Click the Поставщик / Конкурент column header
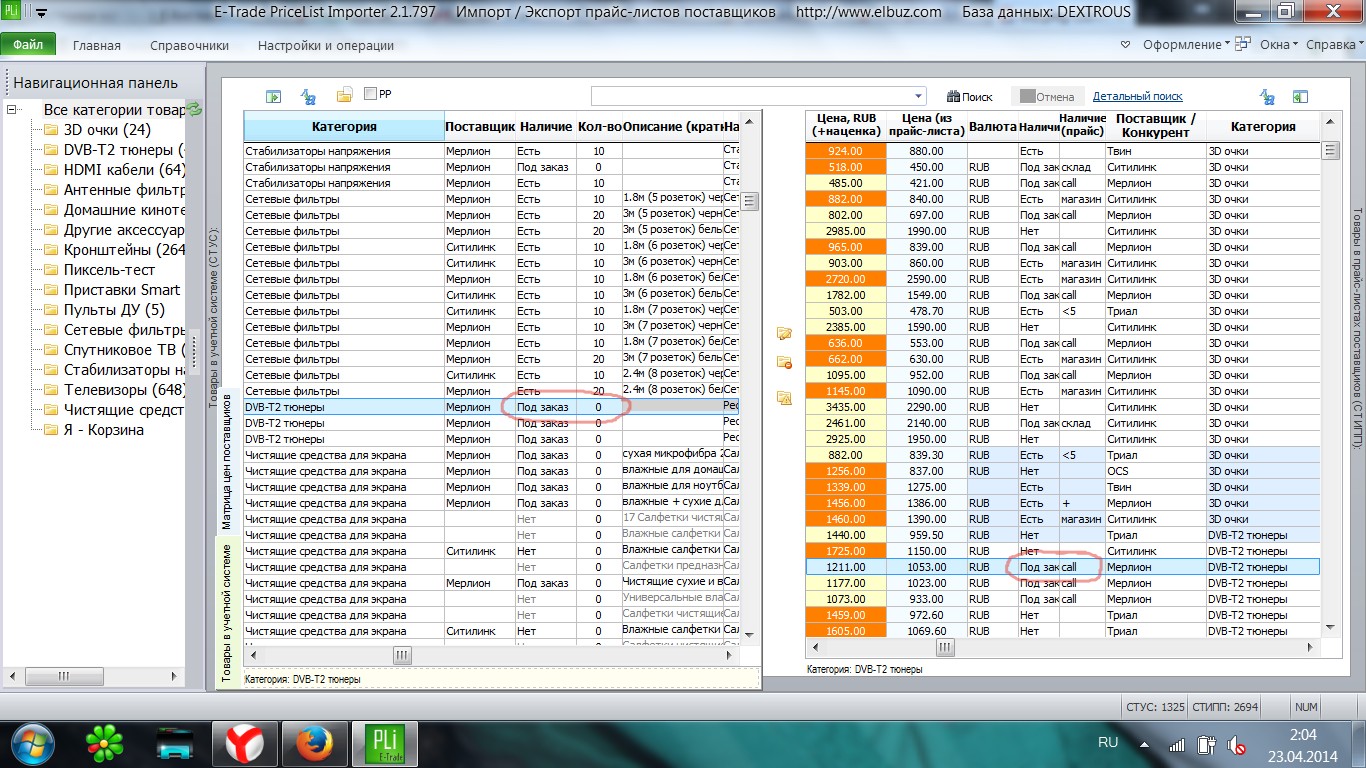The image size is (1366, 768). [x=1155, y=125]
